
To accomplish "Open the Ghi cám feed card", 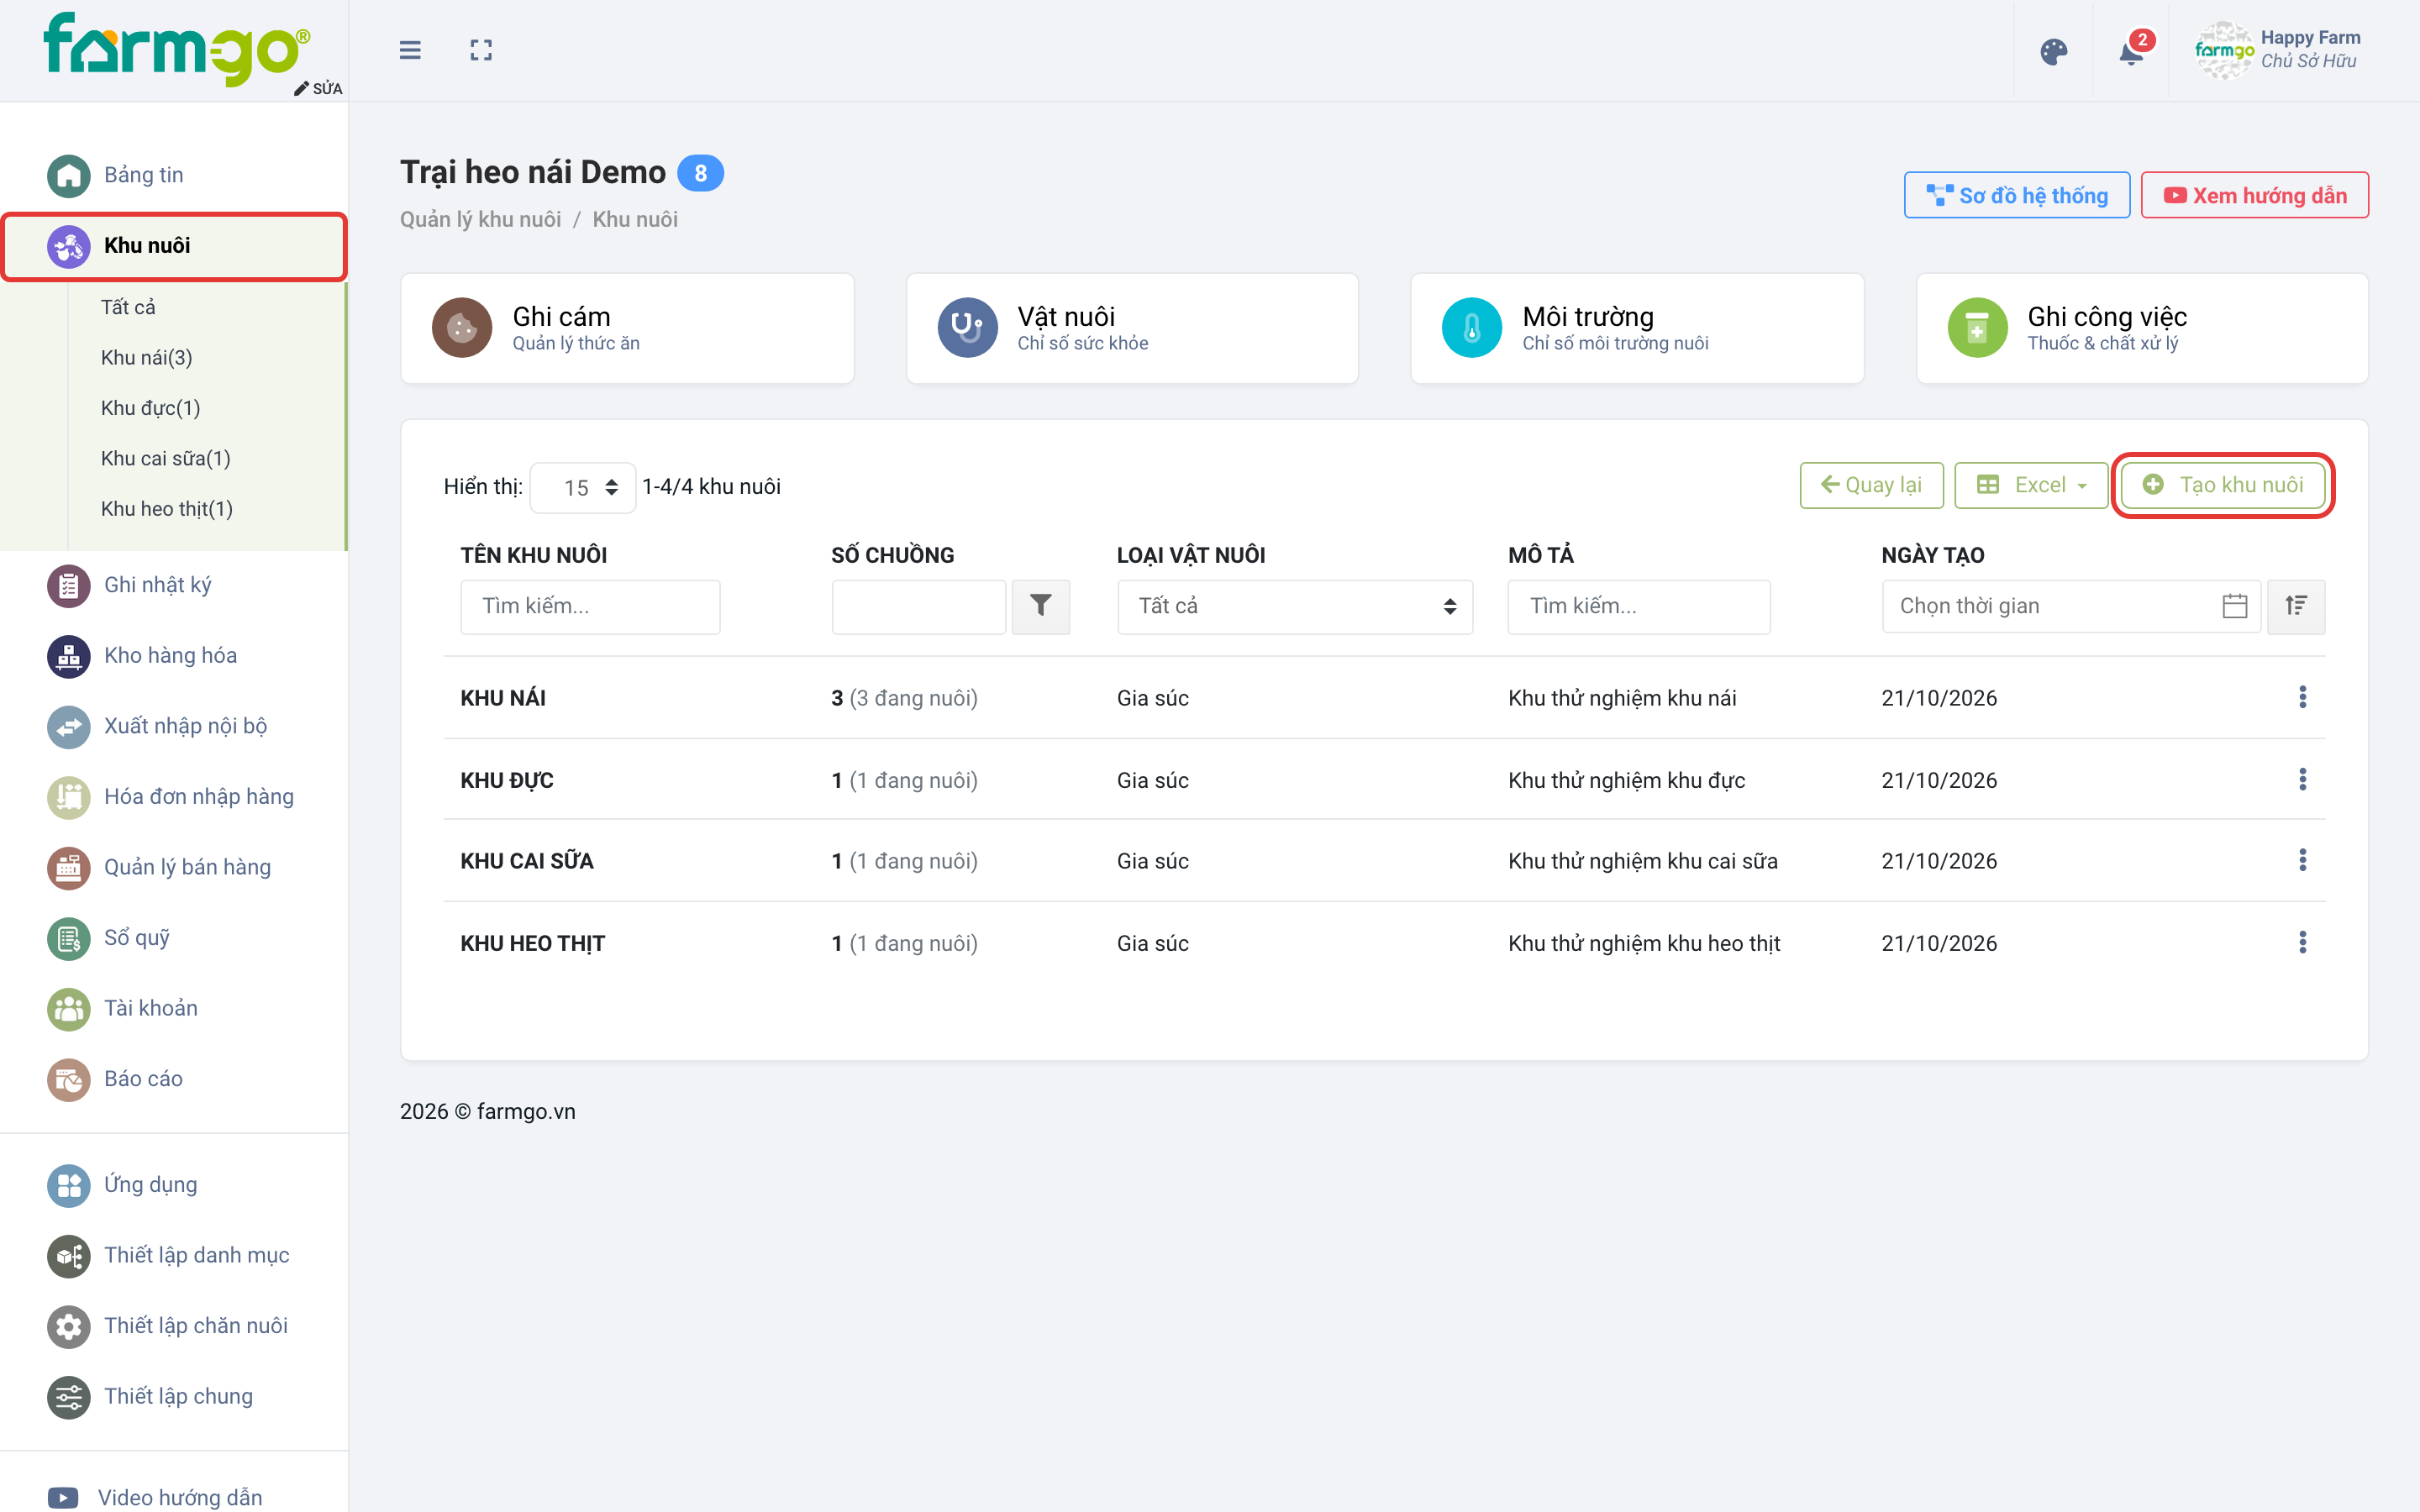I will (x=627, y=328).
